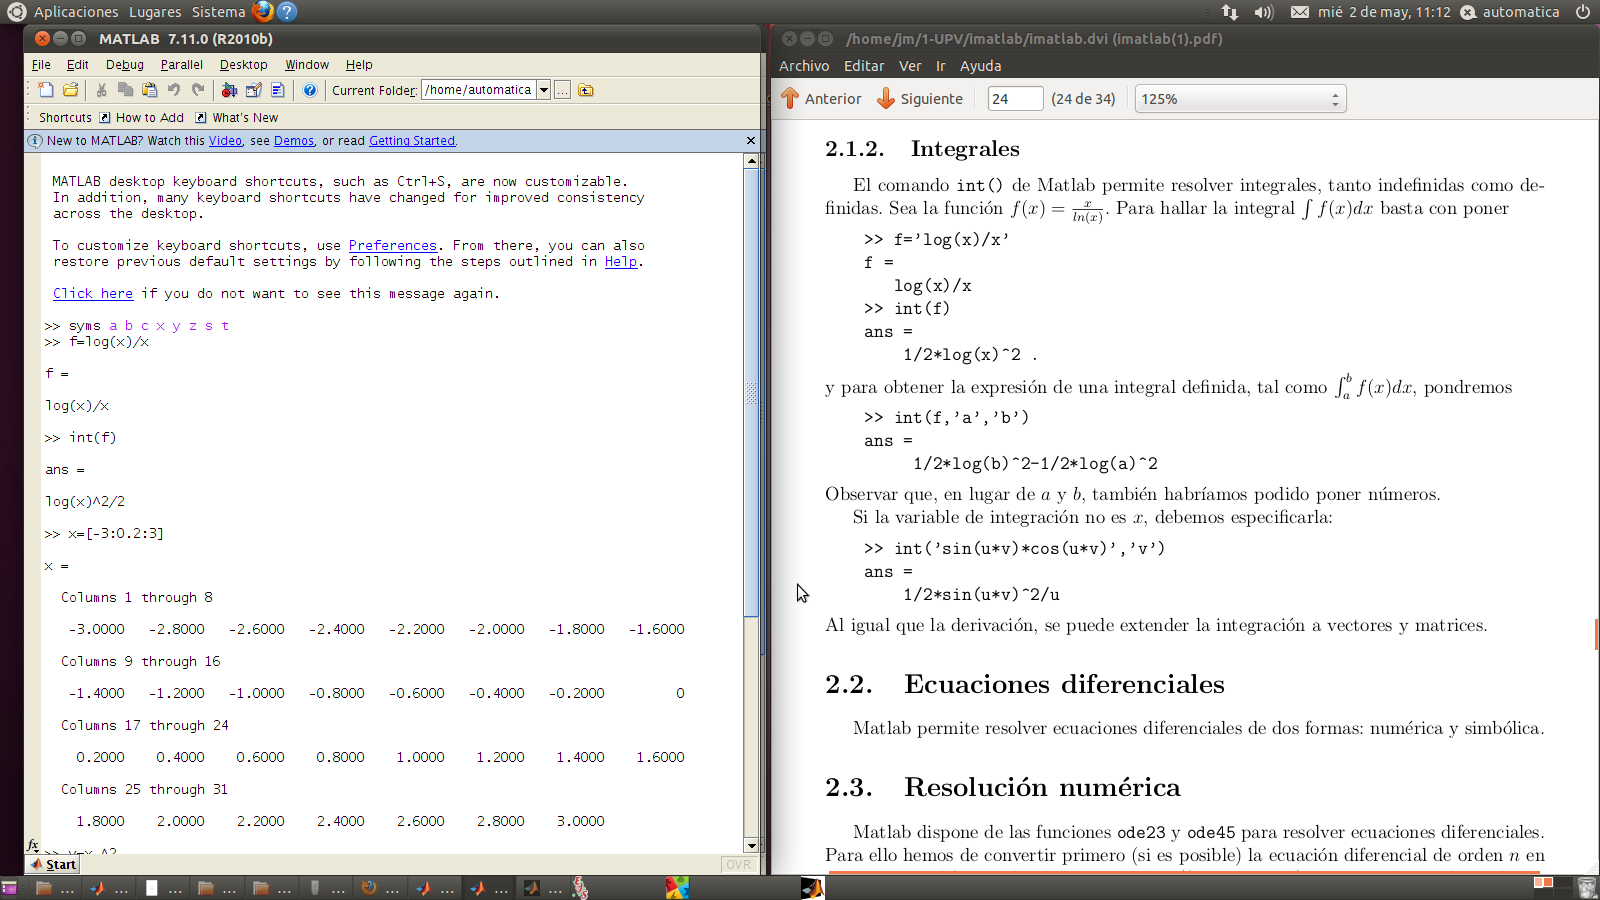Open Simulink from the MATLAB toolbar

click(x=230, y=90)
